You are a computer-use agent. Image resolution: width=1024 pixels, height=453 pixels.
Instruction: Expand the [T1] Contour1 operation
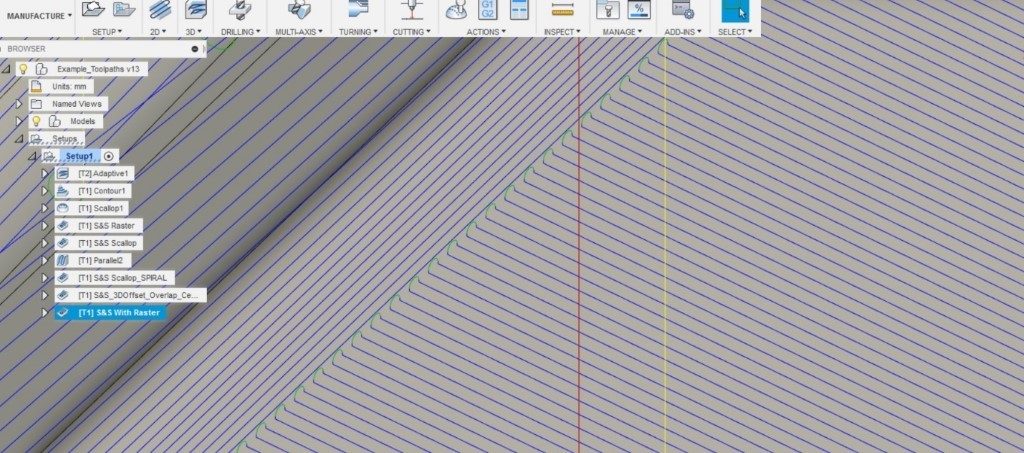[45, 191]
